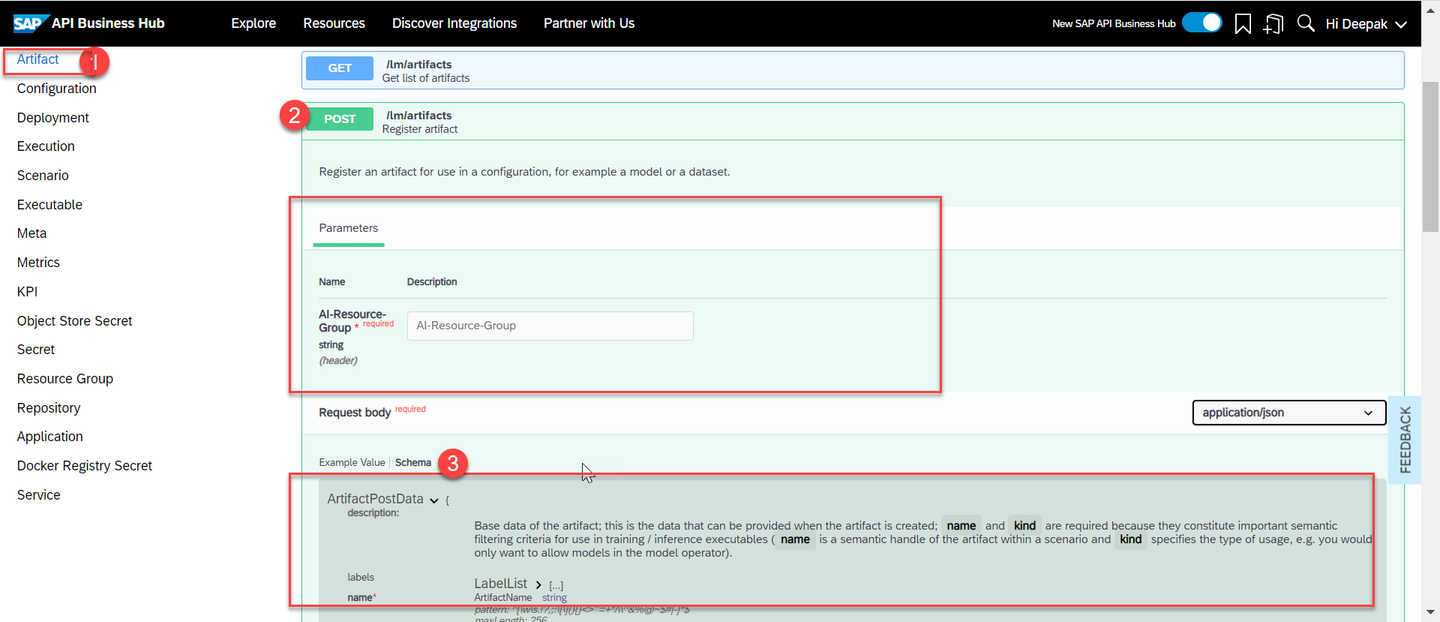Open the application/json content type dropdown
This screenshot has width=1440, height=622.
[x=1289, y=412]
